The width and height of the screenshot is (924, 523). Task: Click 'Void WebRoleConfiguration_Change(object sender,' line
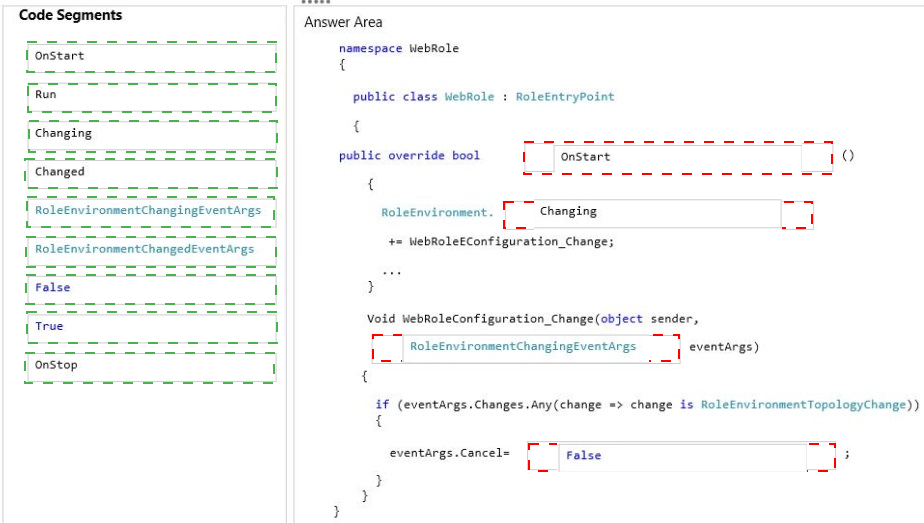[533, 319]
